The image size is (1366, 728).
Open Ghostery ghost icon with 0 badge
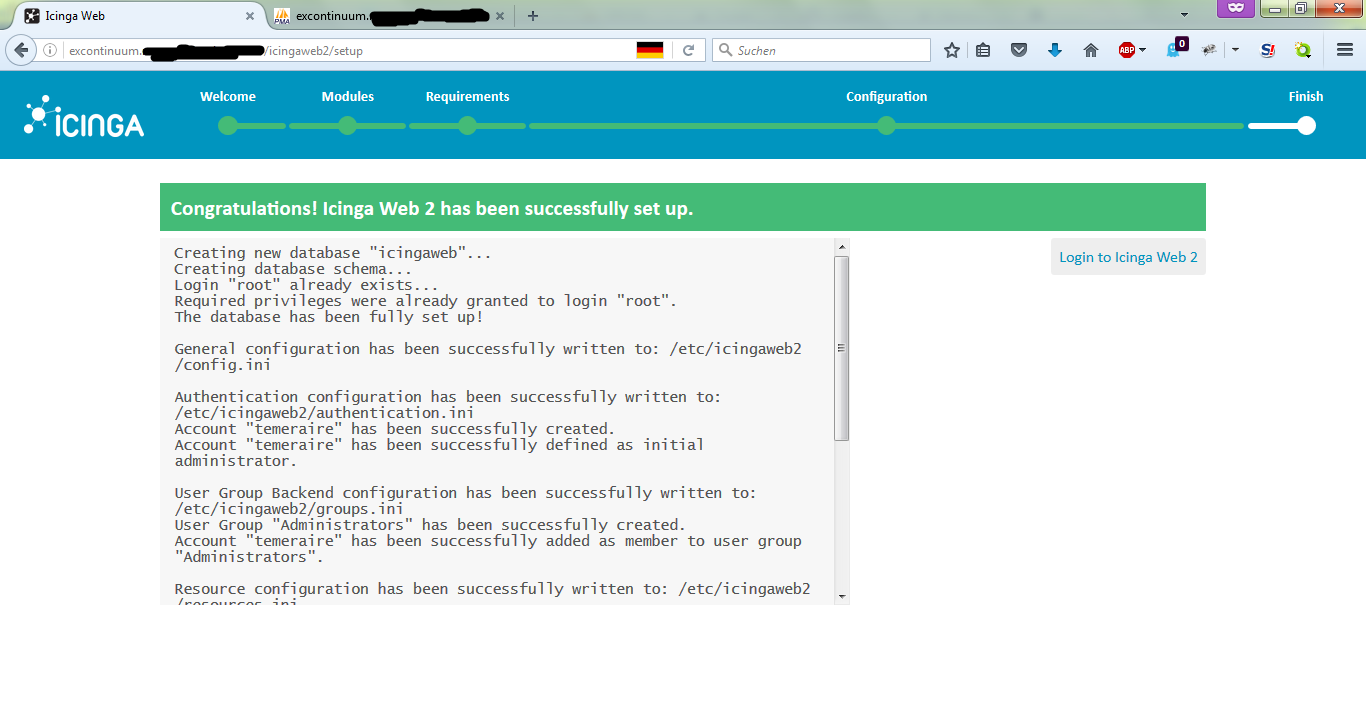pos(1176,48)
